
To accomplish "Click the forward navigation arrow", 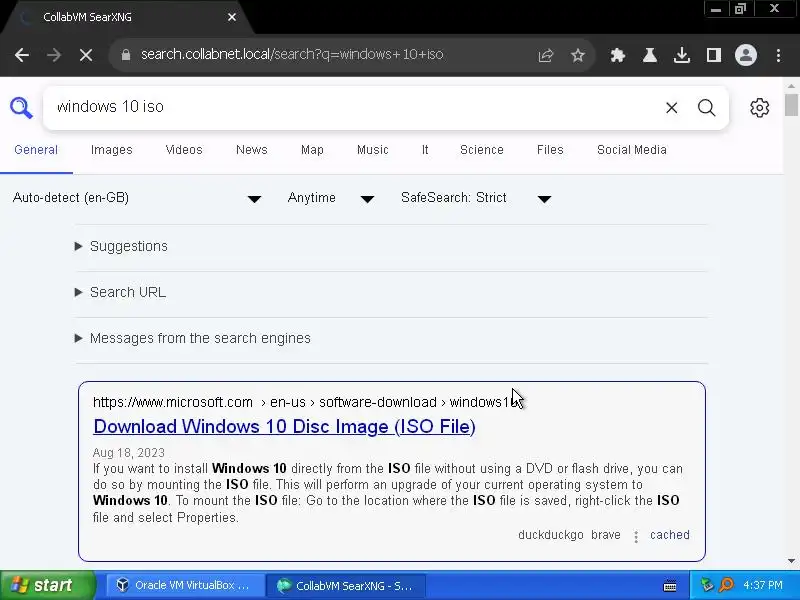I will 54,55.
